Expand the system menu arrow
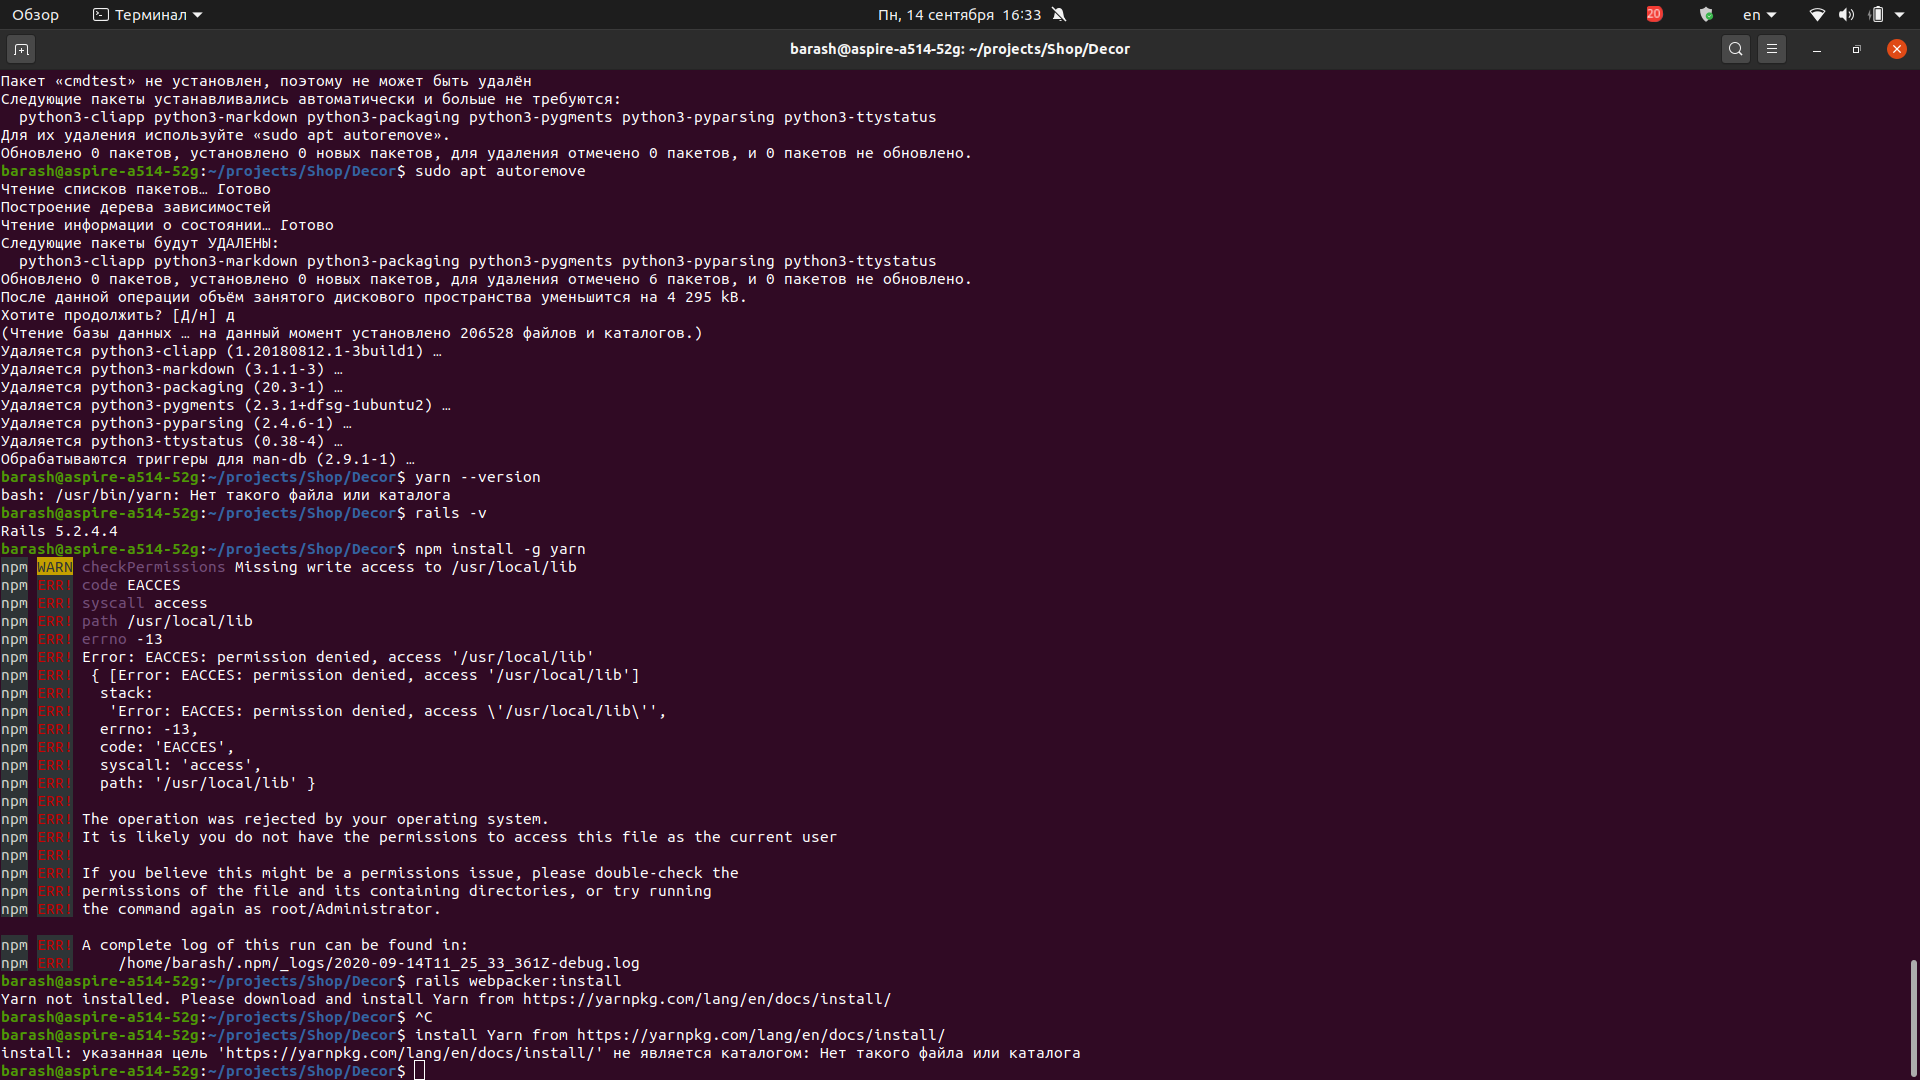 coord(1899,15)
